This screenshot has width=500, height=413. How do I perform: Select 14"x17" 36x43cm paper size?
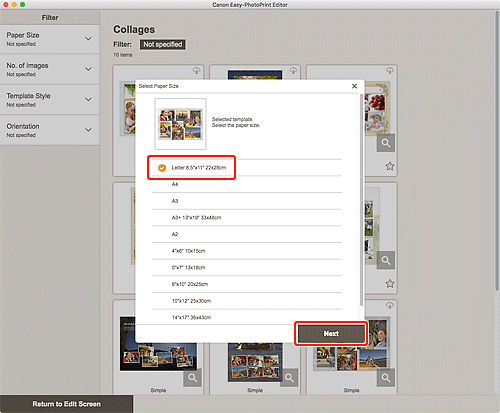pos(247,317)
